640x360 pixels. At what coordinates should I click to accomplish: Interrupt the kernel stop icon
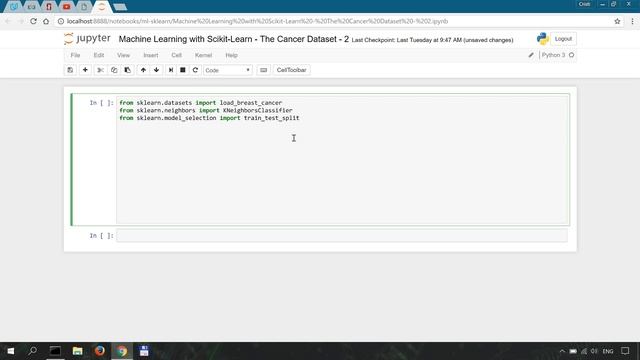(183, 70)
